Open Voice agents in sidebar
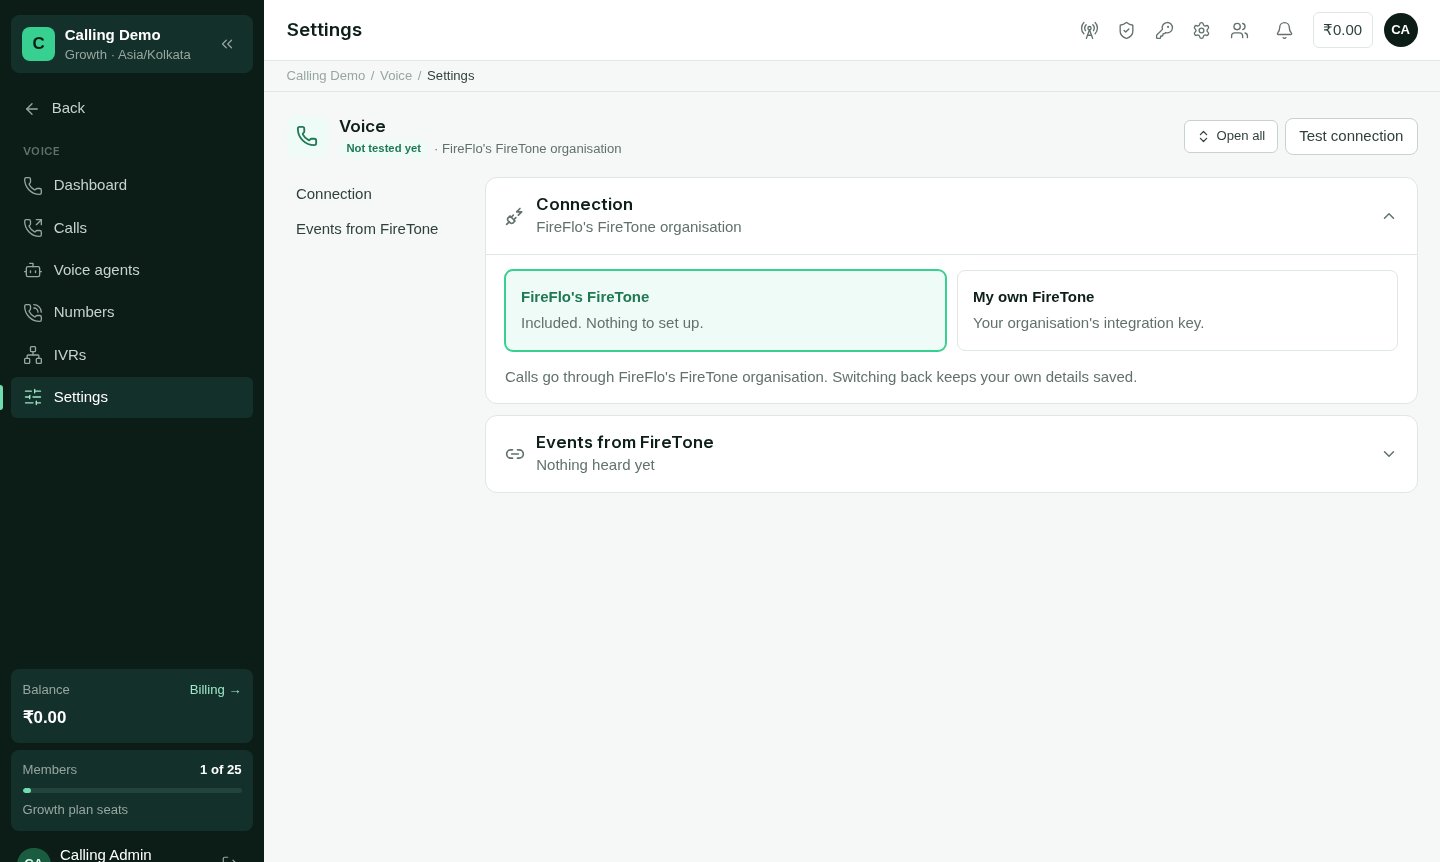Screen dimensions: 1440x862 [x=132, y=270]
